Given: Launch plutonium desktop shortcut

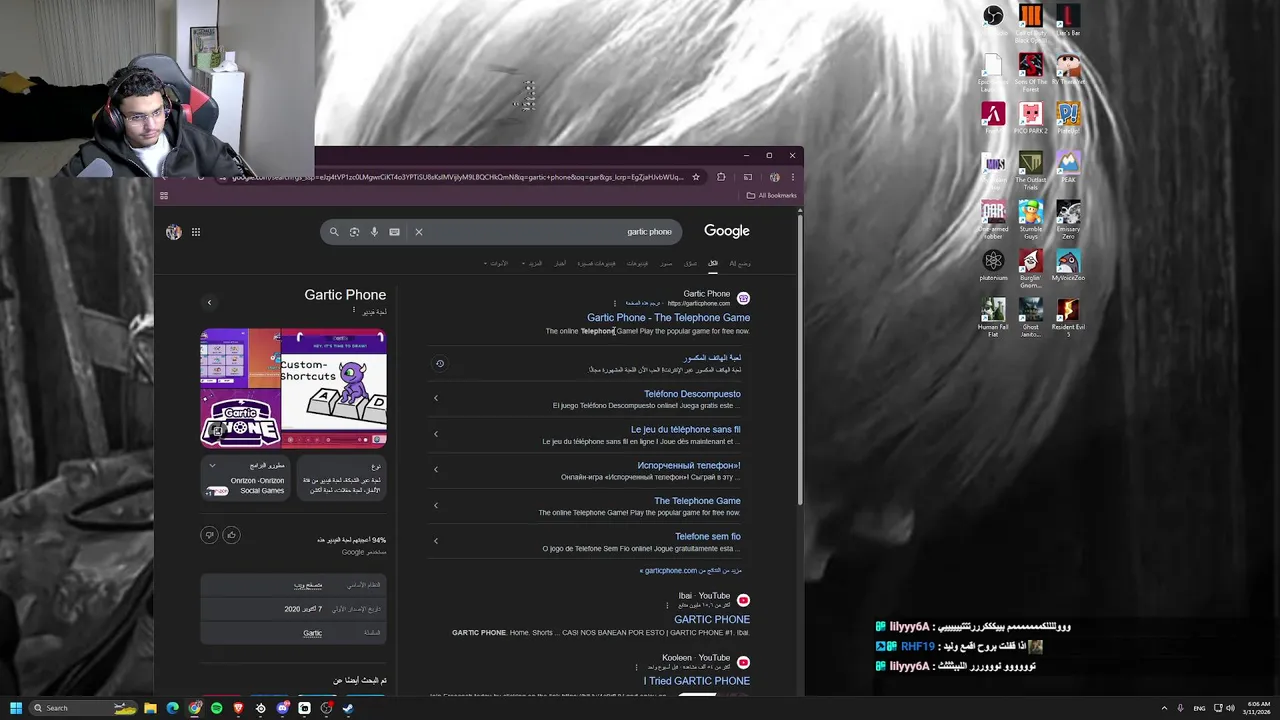Looking at the screenshot, I should tap(993, 265).
